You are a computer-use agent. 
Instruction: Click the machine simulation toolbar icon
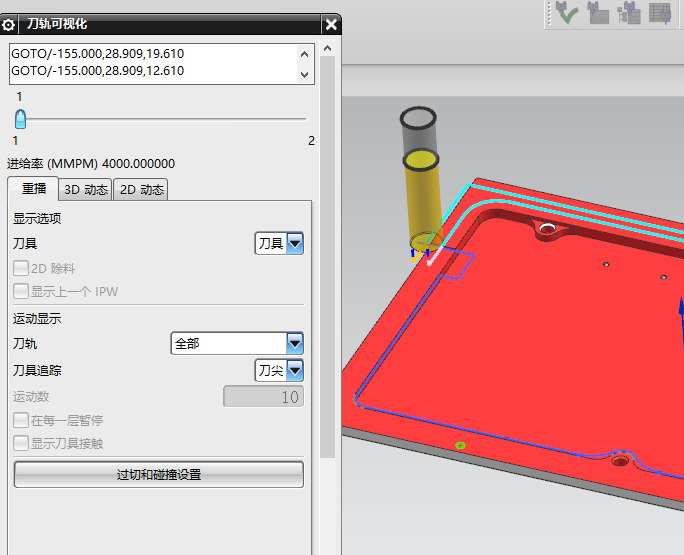(x=598, y=13)
